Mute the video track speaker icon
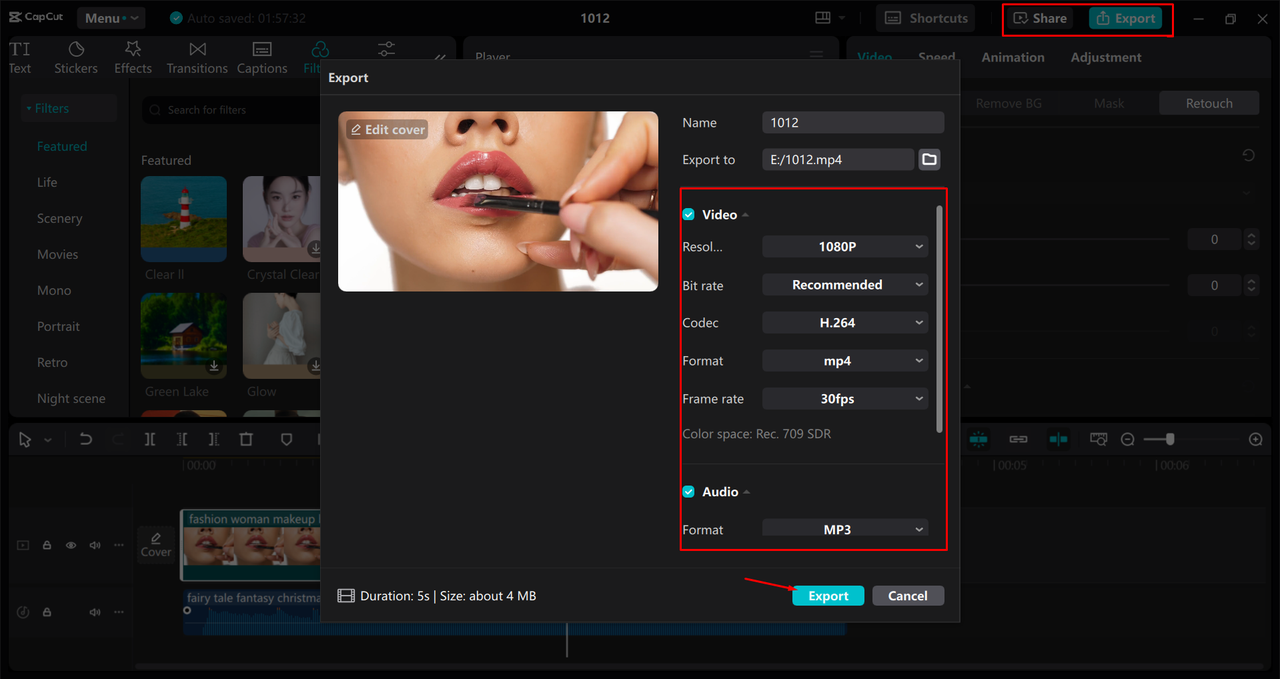 coord(95,545)
